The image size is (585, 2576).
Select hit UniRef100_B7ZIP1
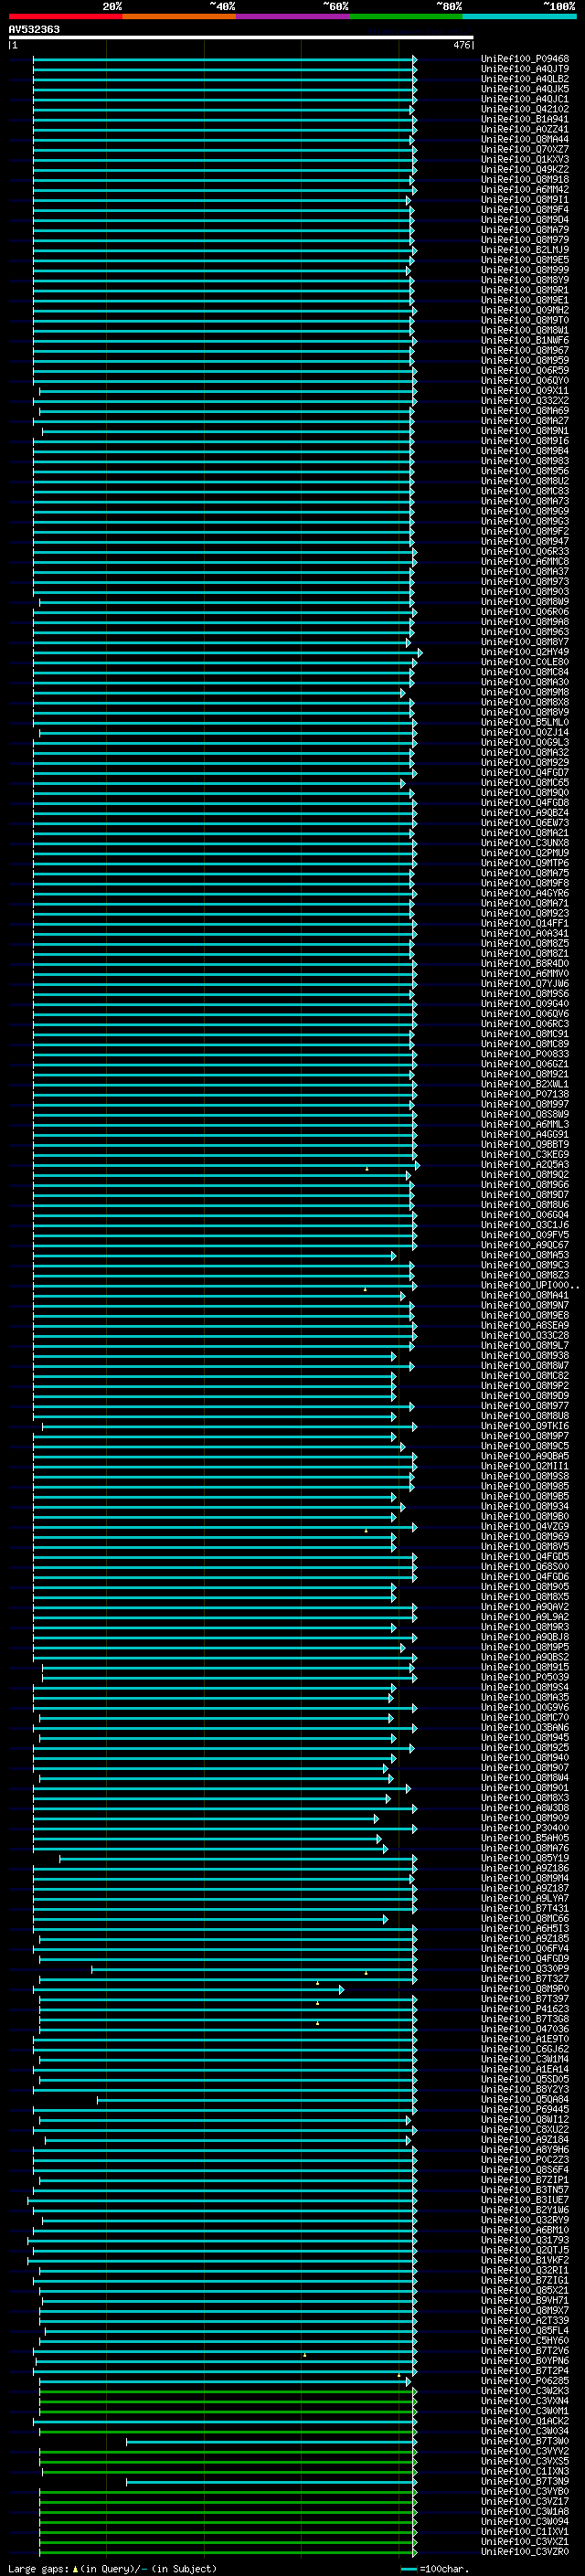525,2180
